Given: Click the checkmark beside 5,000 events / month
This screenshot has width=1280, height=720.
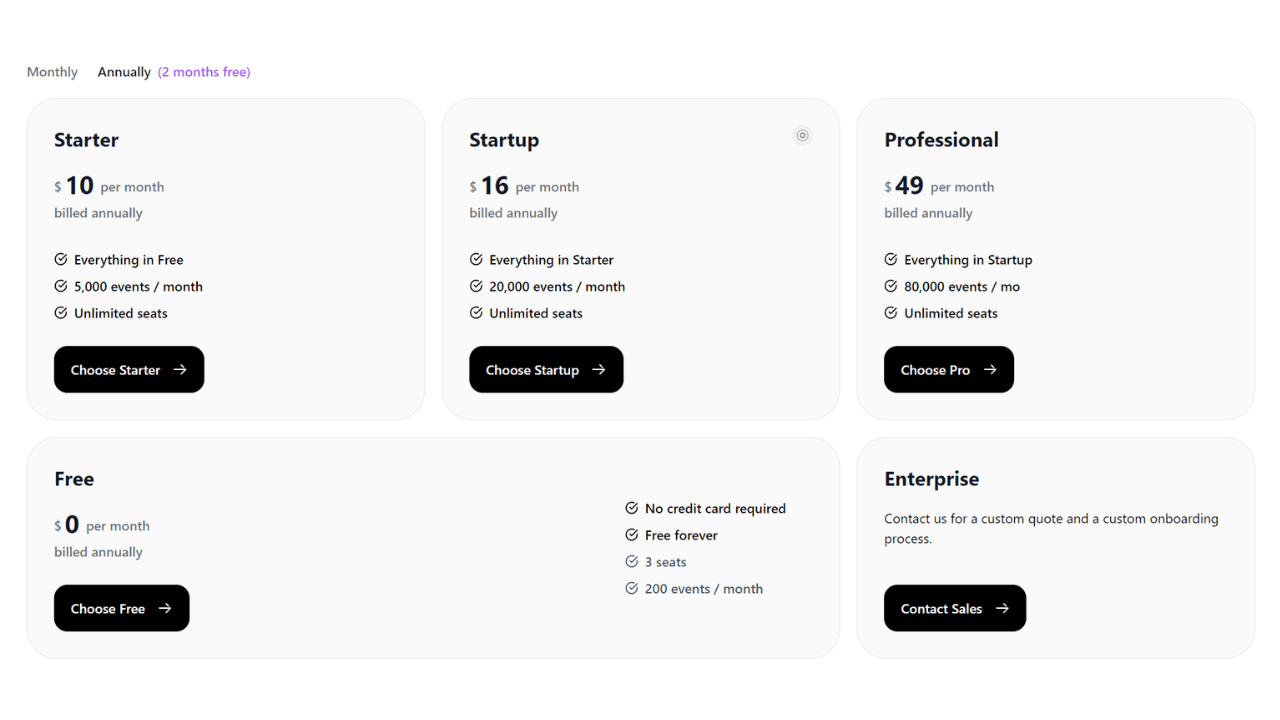Looking at the screenshot, I should pyautogui.click(x=60, y=286).
